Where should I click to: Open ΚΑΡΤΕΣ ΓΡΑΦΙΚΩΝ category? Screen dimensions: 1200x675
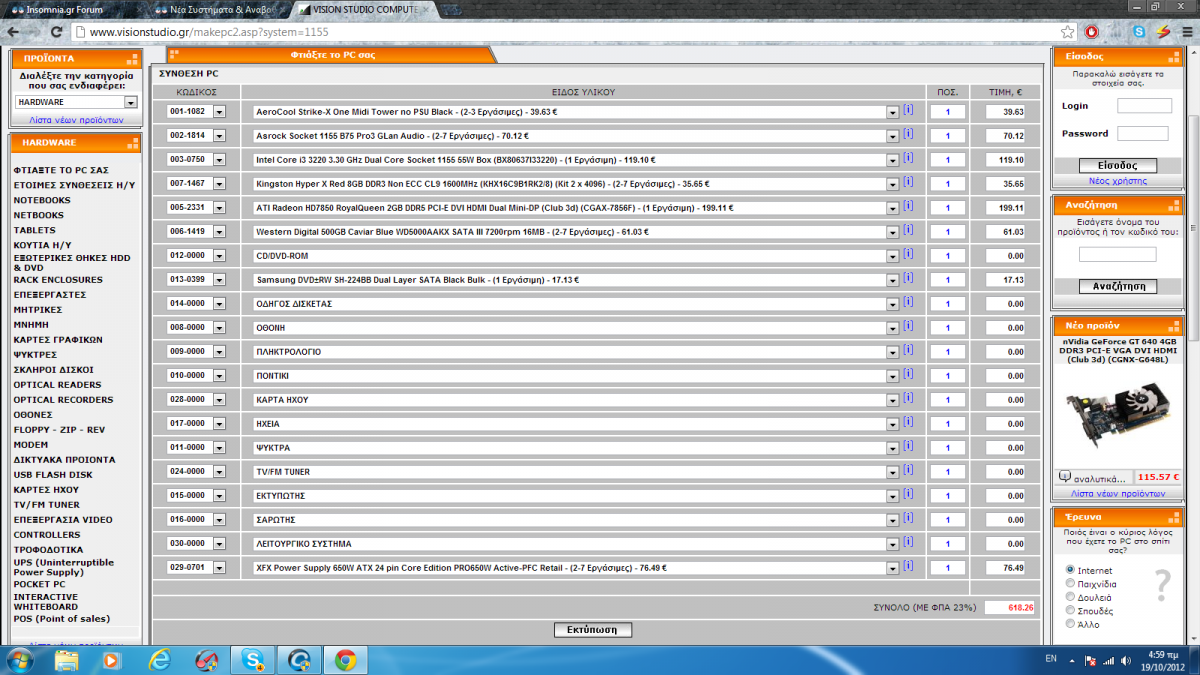(59, 340)
